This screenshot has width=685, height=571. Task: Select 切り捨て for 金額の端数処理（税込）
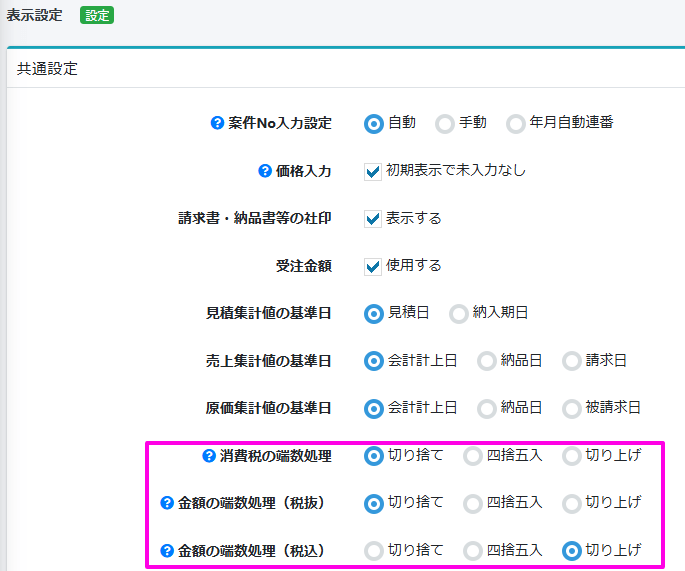[374, 551]
